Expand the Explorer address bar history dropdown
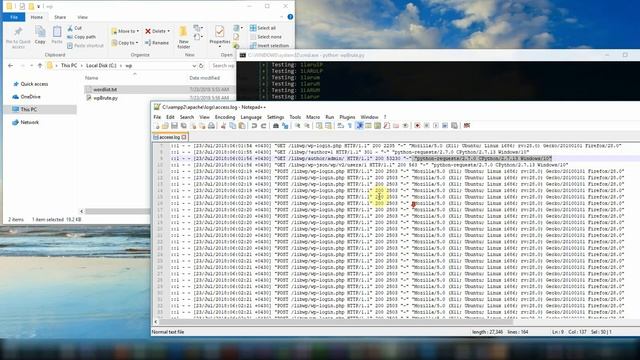This screenshot has width=640, height=360. point(194,65)
